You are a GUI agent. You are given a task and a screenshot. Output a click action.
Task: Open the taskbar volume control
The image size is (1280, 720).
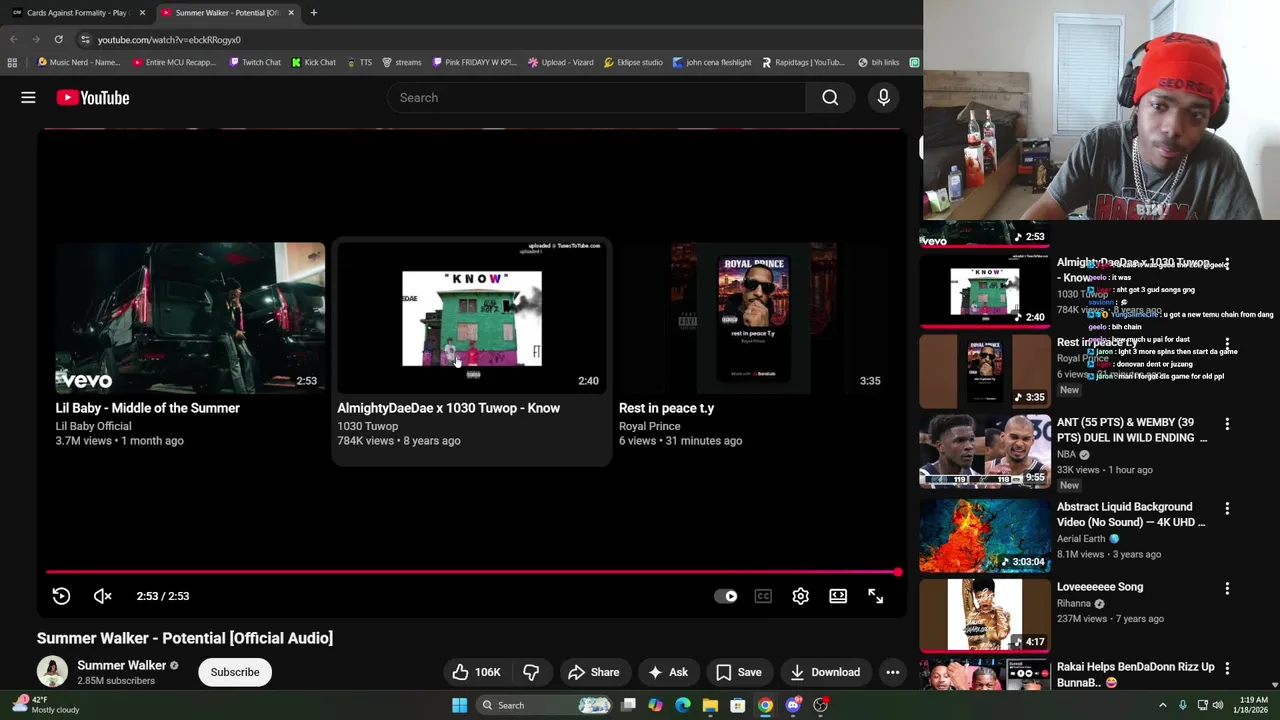tap(1218, 705)
